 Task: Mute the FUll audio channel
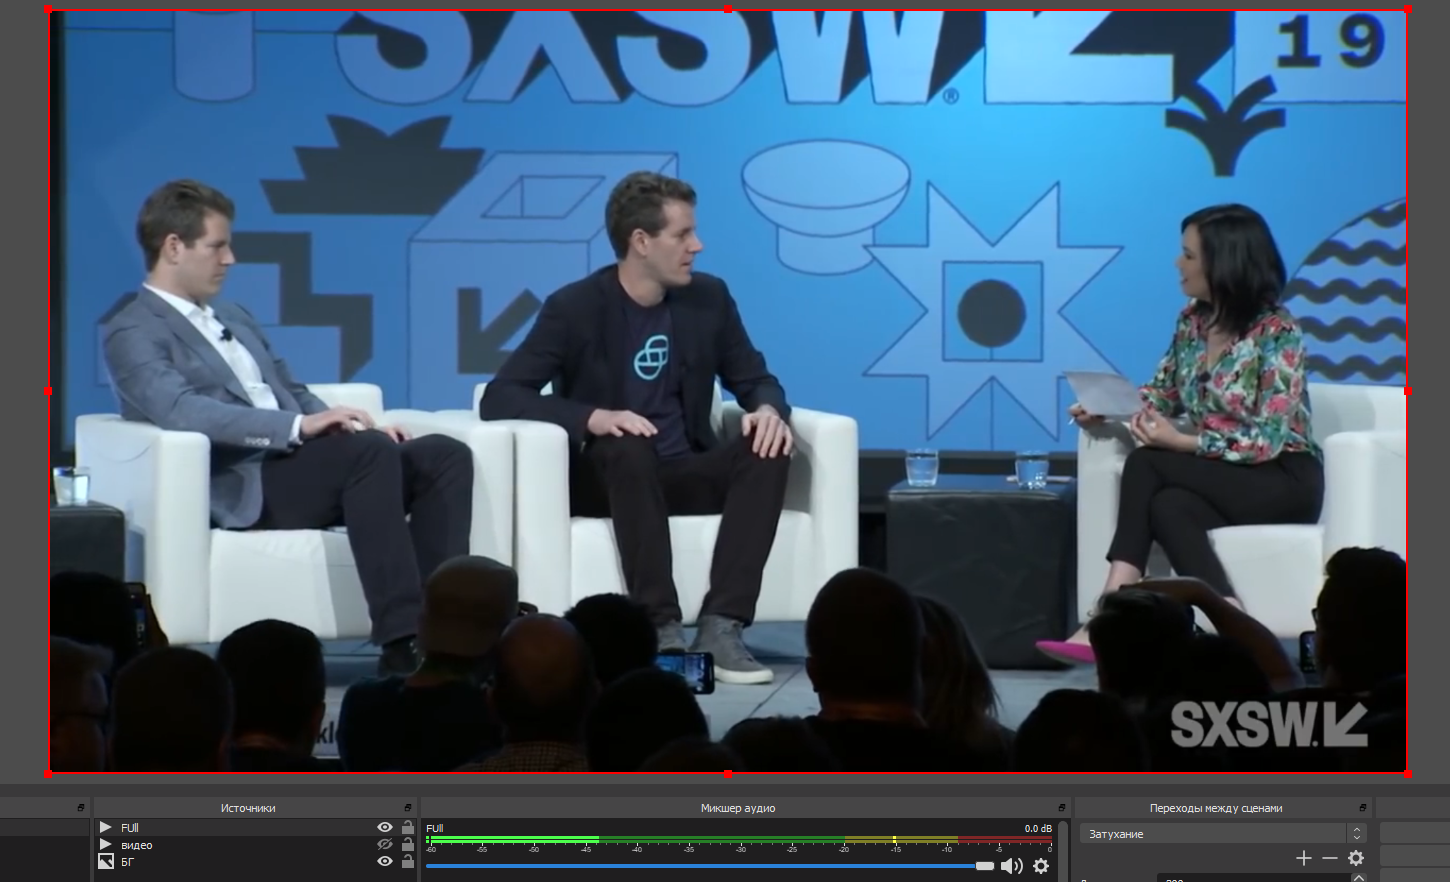click(1012, 866)
